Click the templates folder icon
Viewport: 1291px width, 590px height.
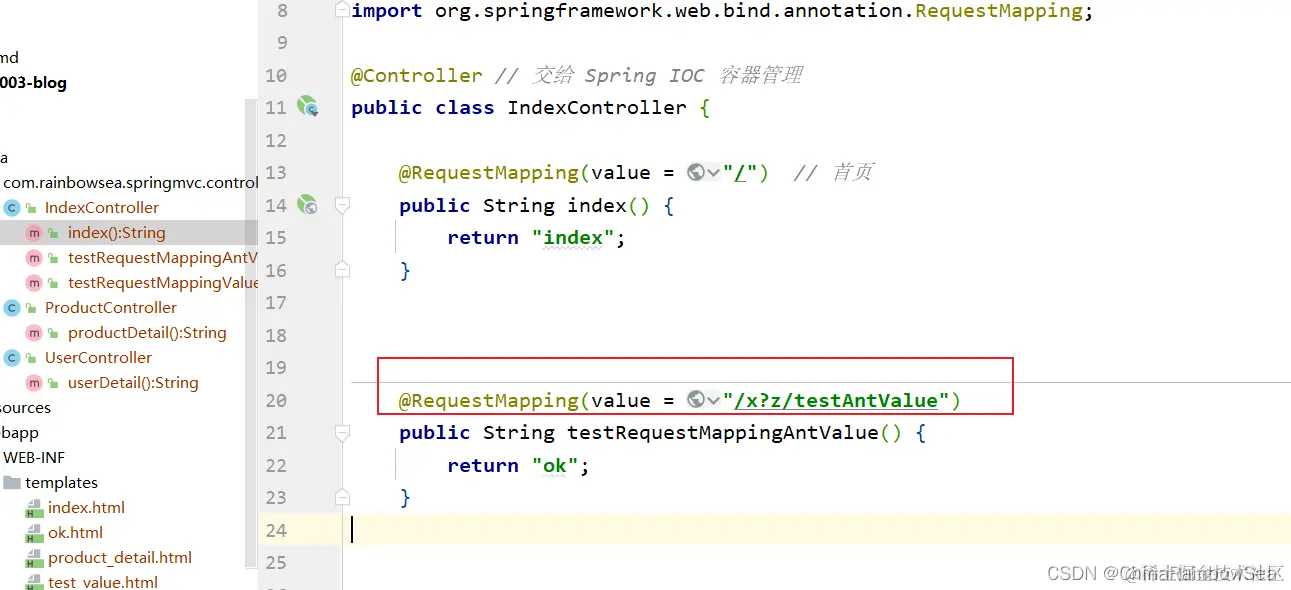pos(12,482)
